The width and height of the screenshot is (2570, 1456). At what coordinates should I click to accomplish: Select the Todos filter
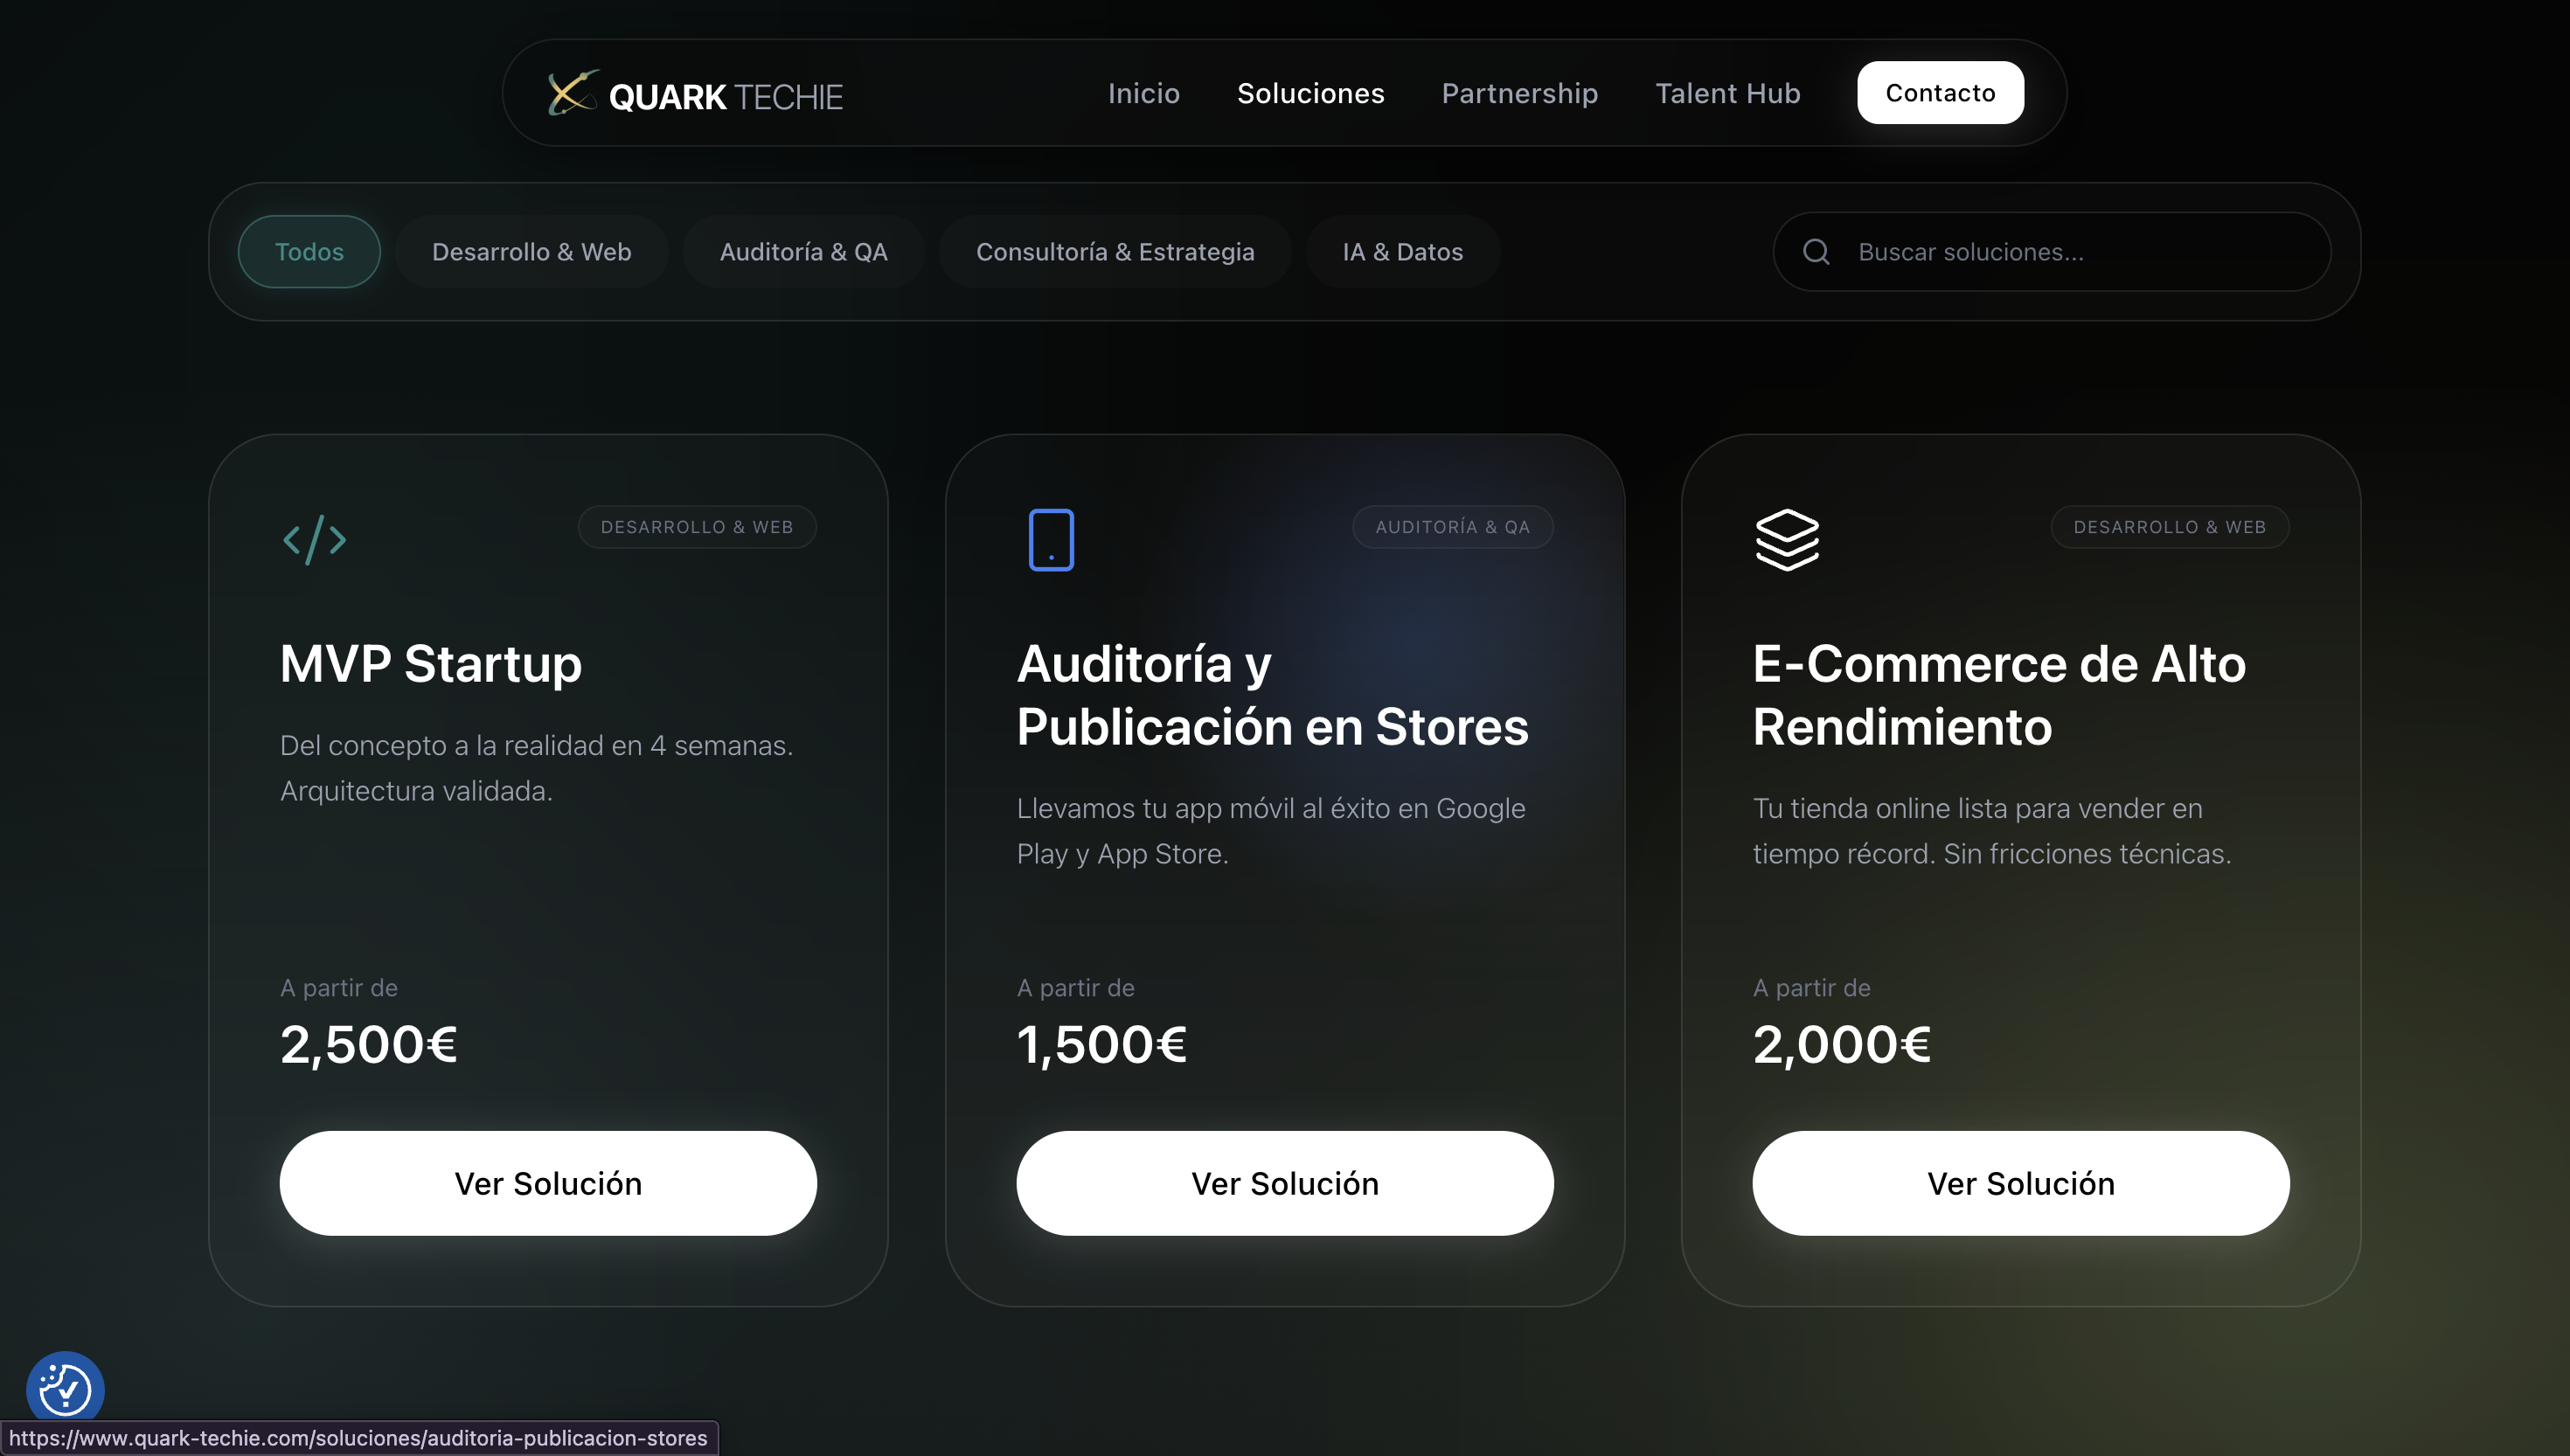pos(309,252)
